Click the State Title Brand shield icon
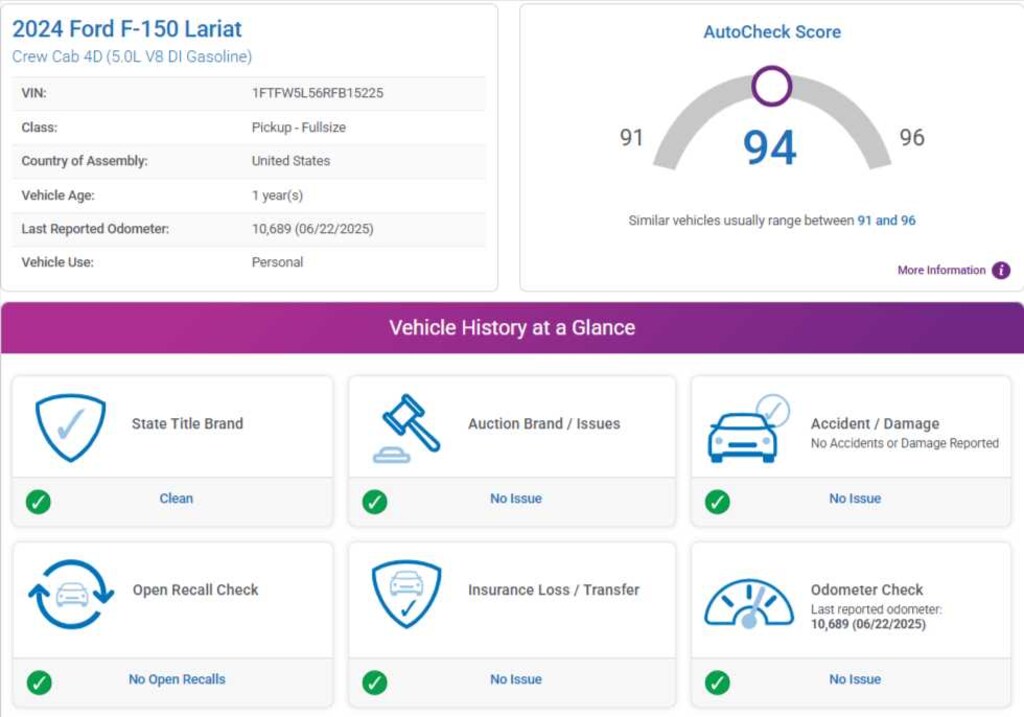 pos(70,427)
